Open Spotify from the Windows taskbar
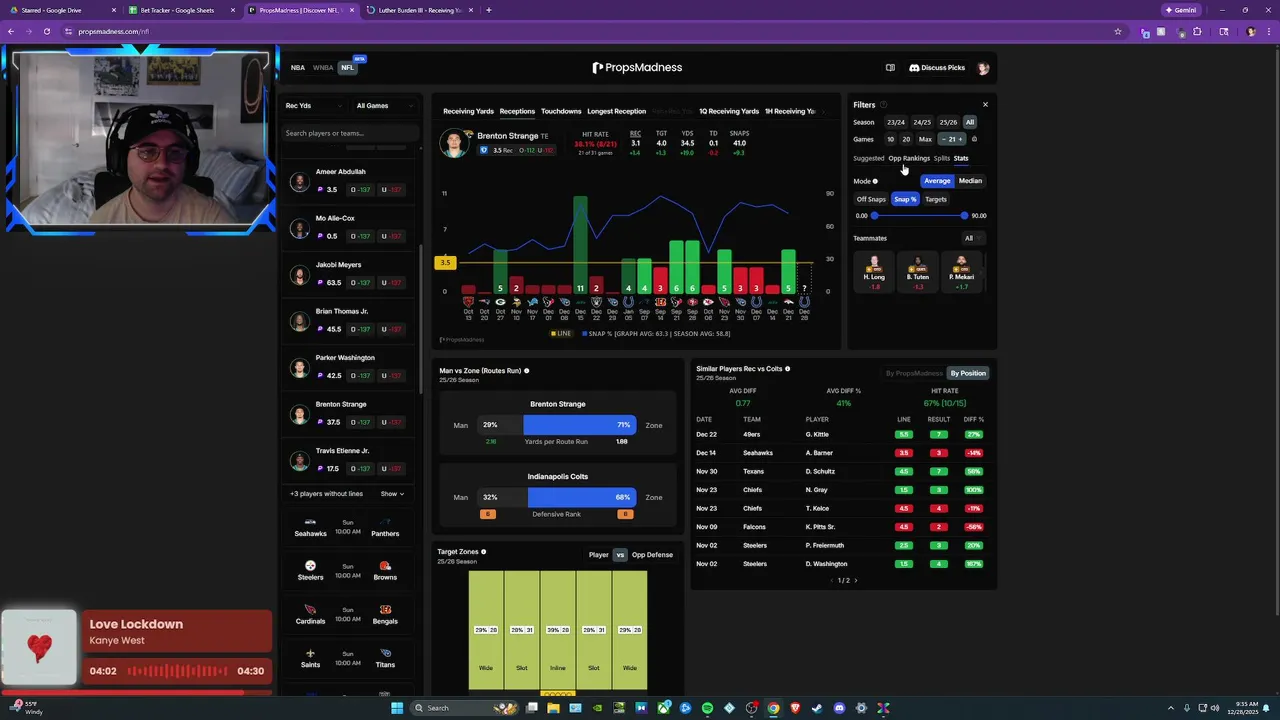Screen dimensions: 1280x720 tap(707, 708)
